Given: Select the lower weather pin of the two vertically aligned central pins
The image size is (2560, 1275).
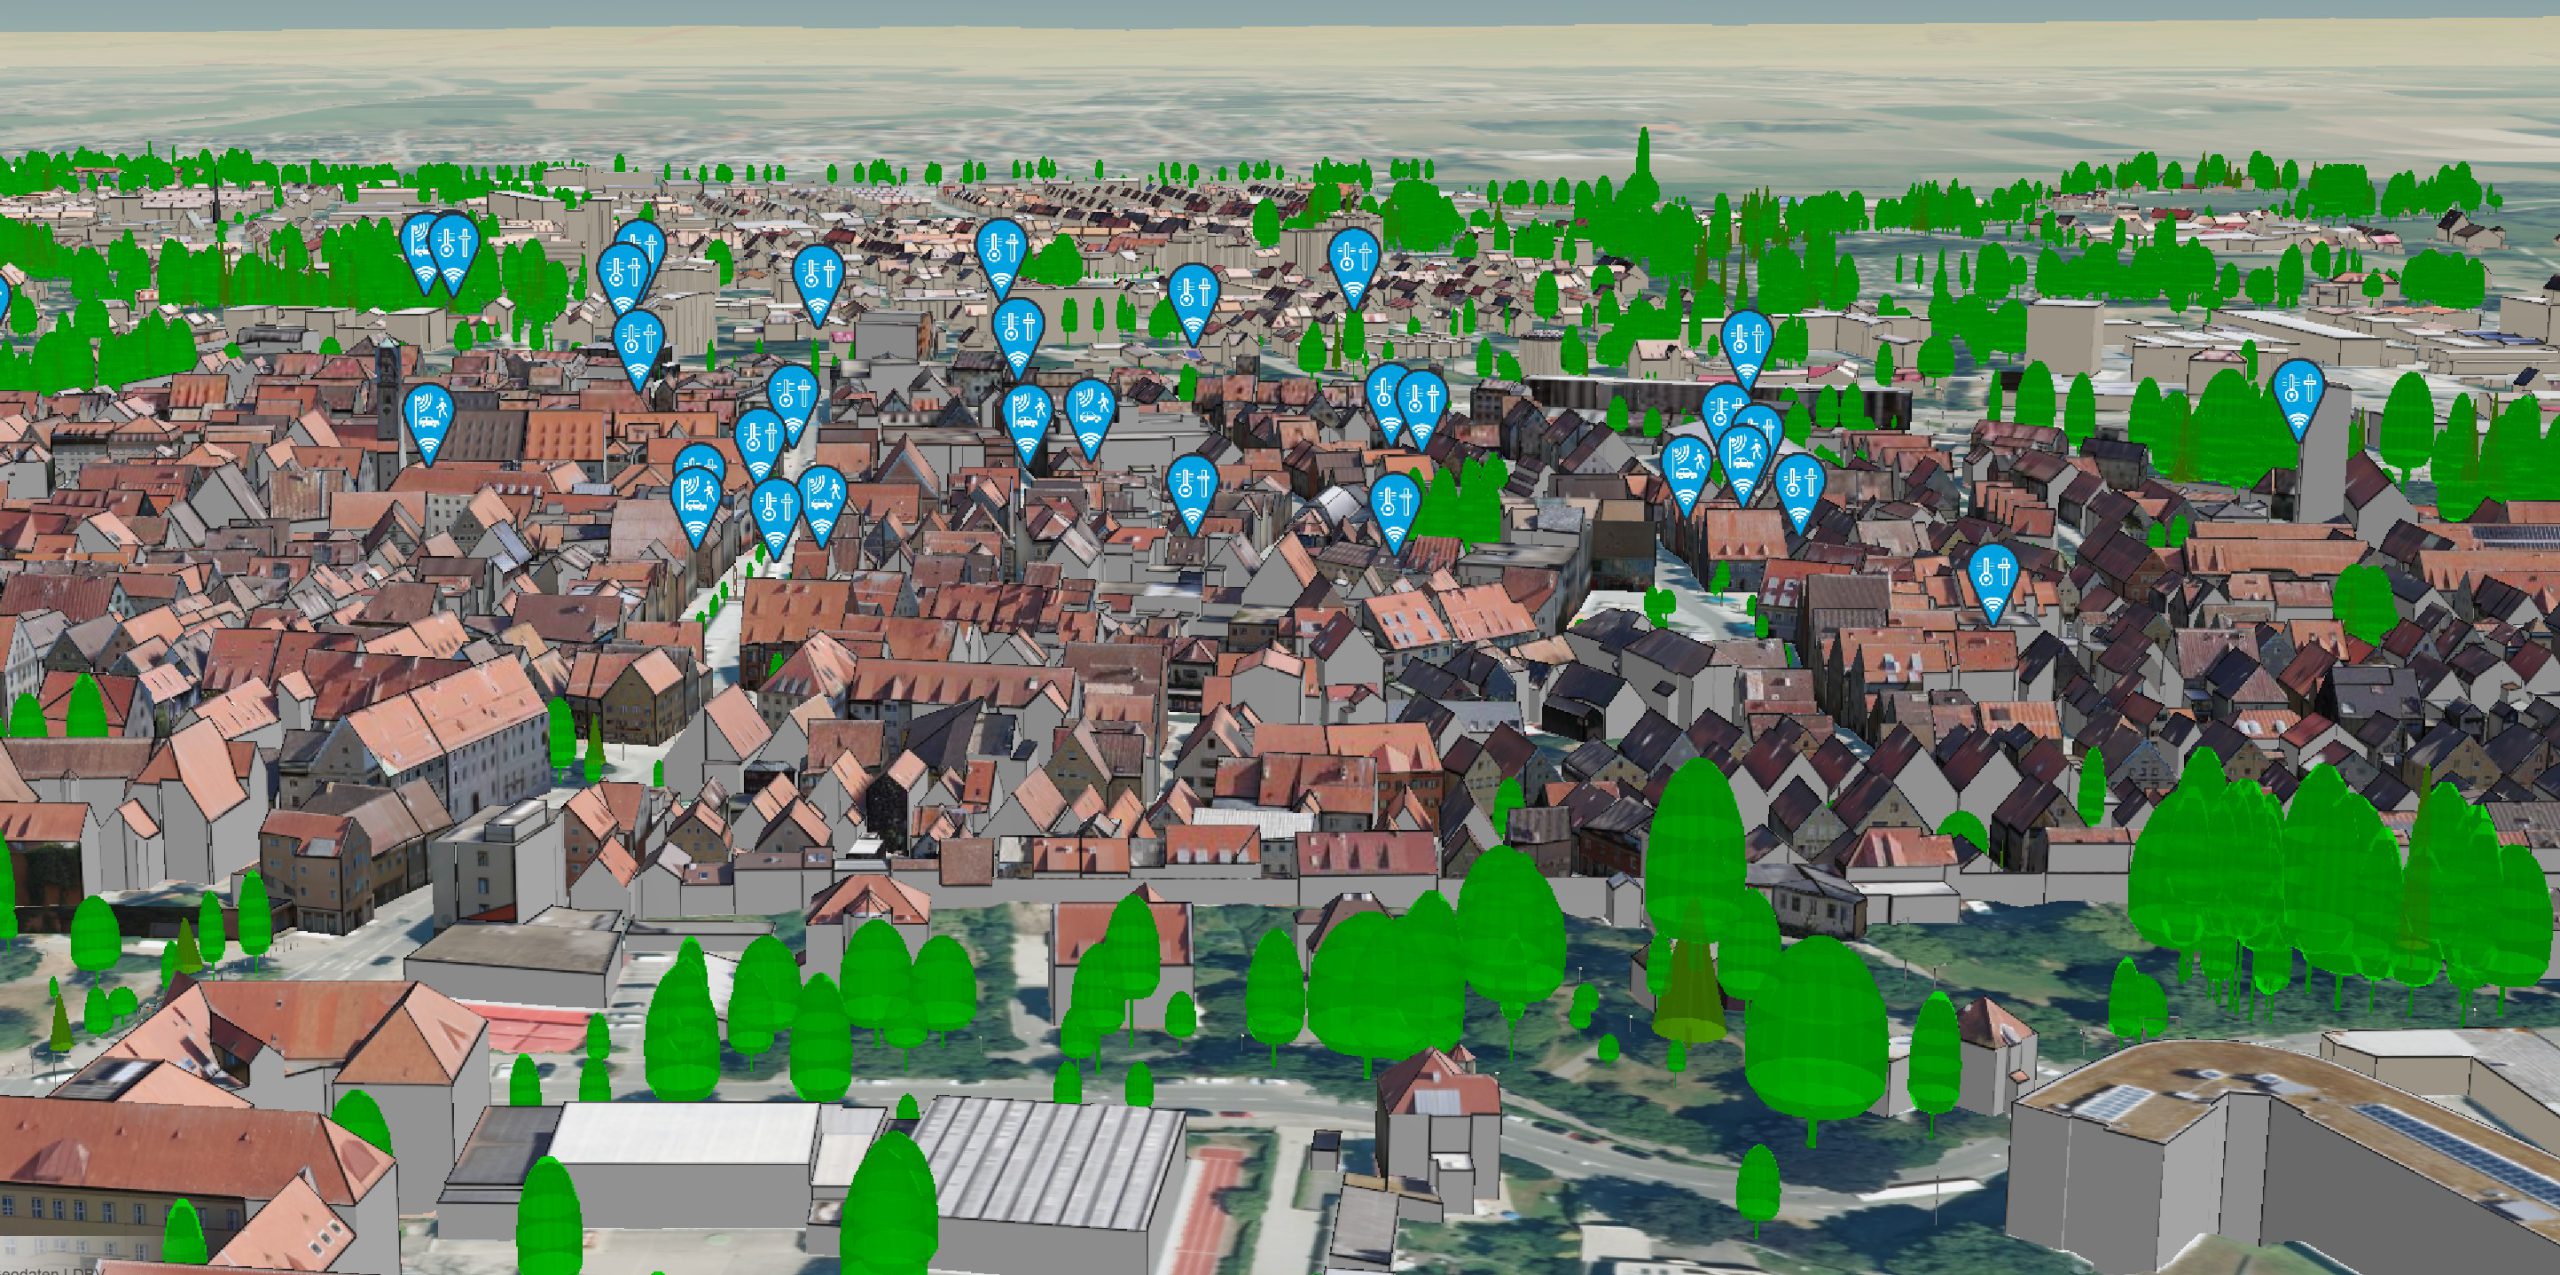Looking at the screenshot, I should click(1018, 336).
